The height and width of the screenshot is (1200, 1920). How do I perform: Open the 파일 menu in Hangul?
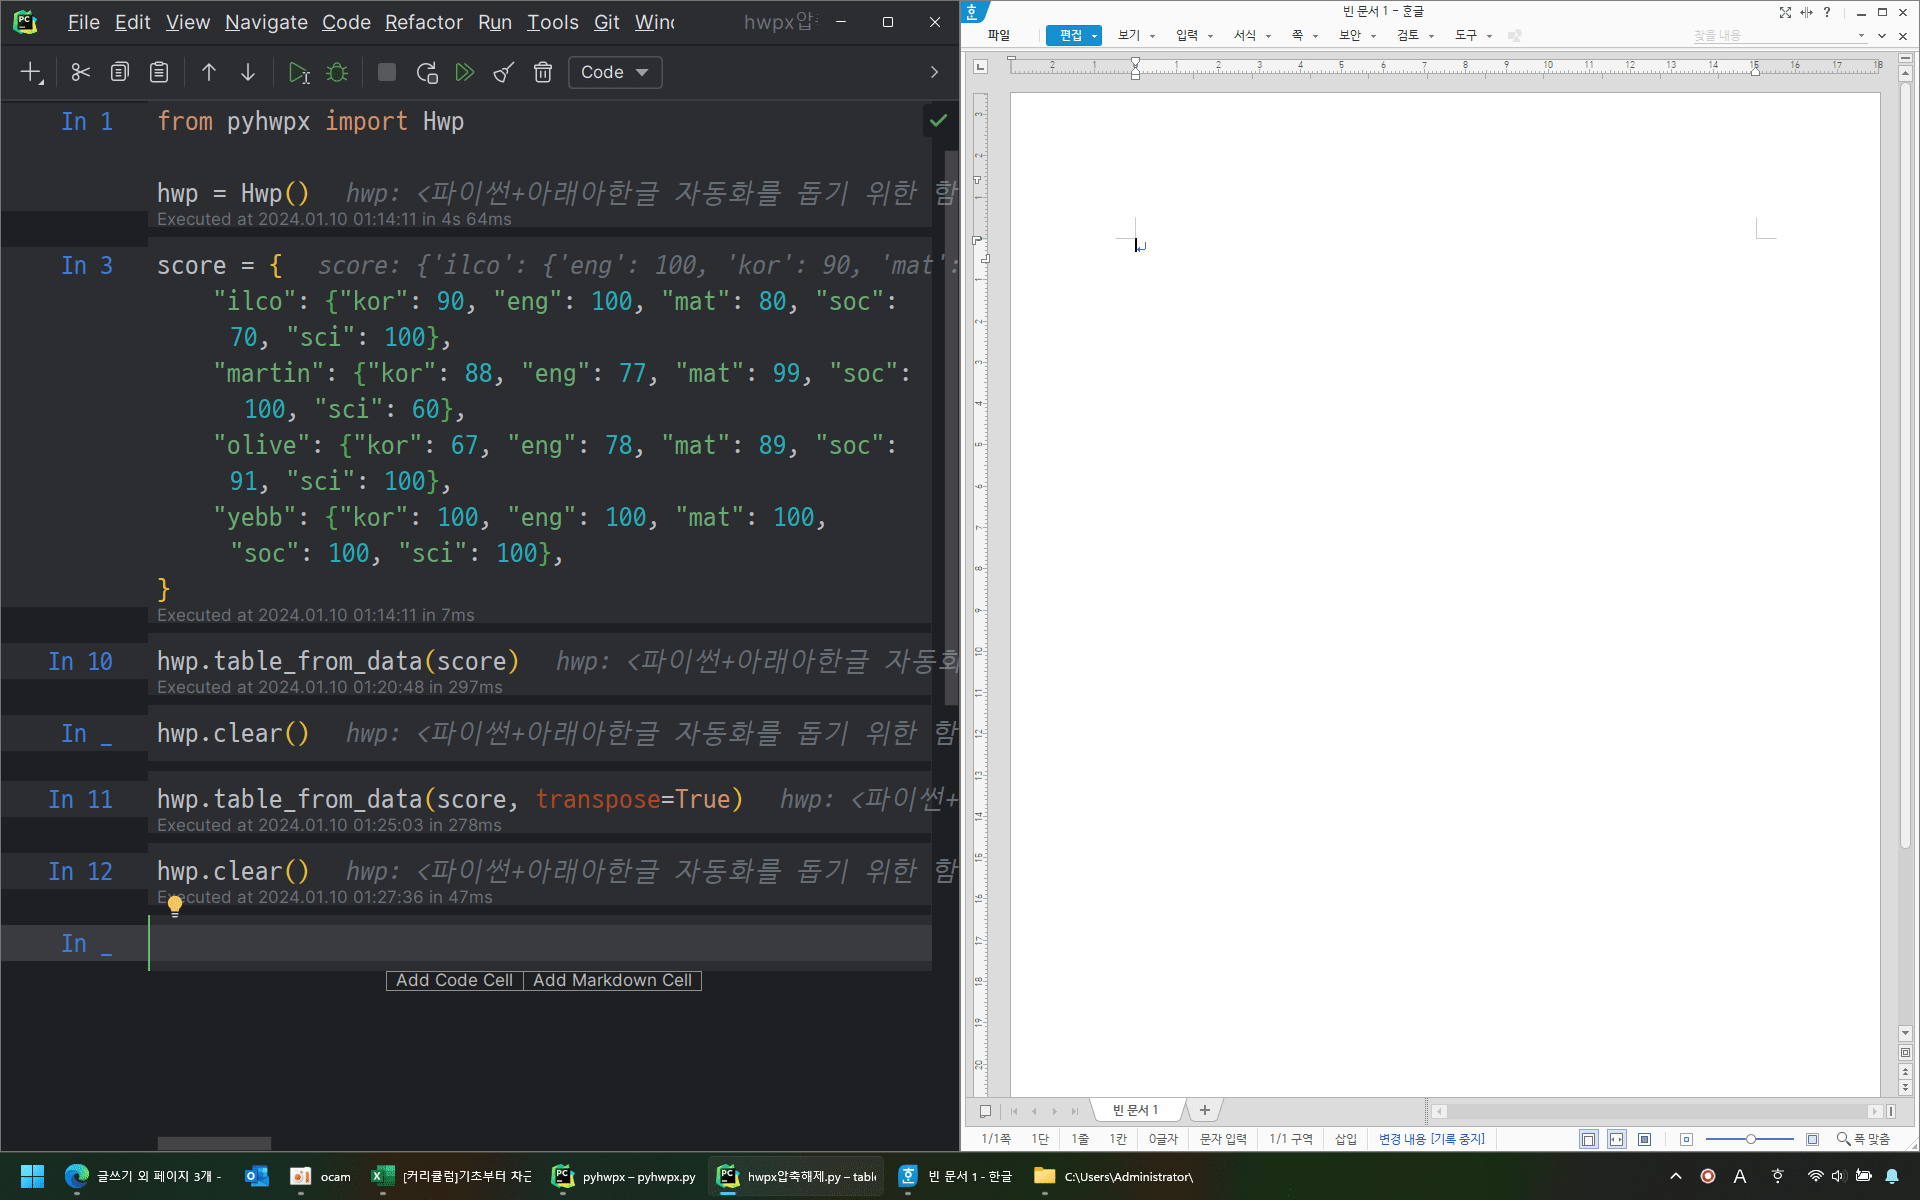coord(998,36)
